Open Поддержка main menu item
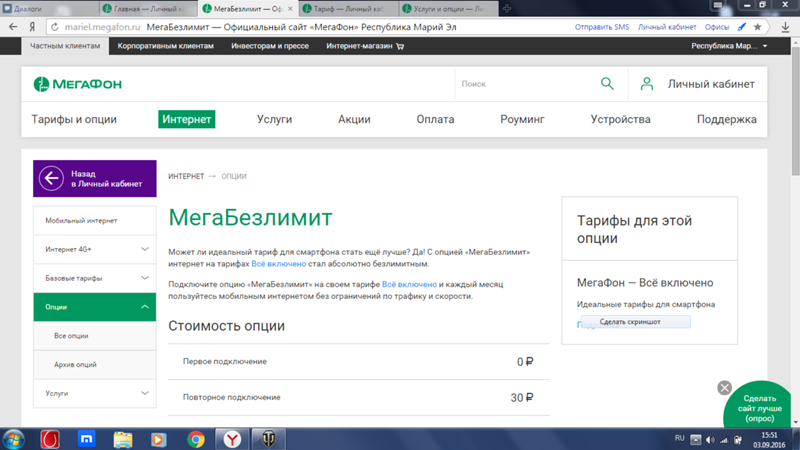The height and width of the screenshot is (450, 800). (727, 119)
